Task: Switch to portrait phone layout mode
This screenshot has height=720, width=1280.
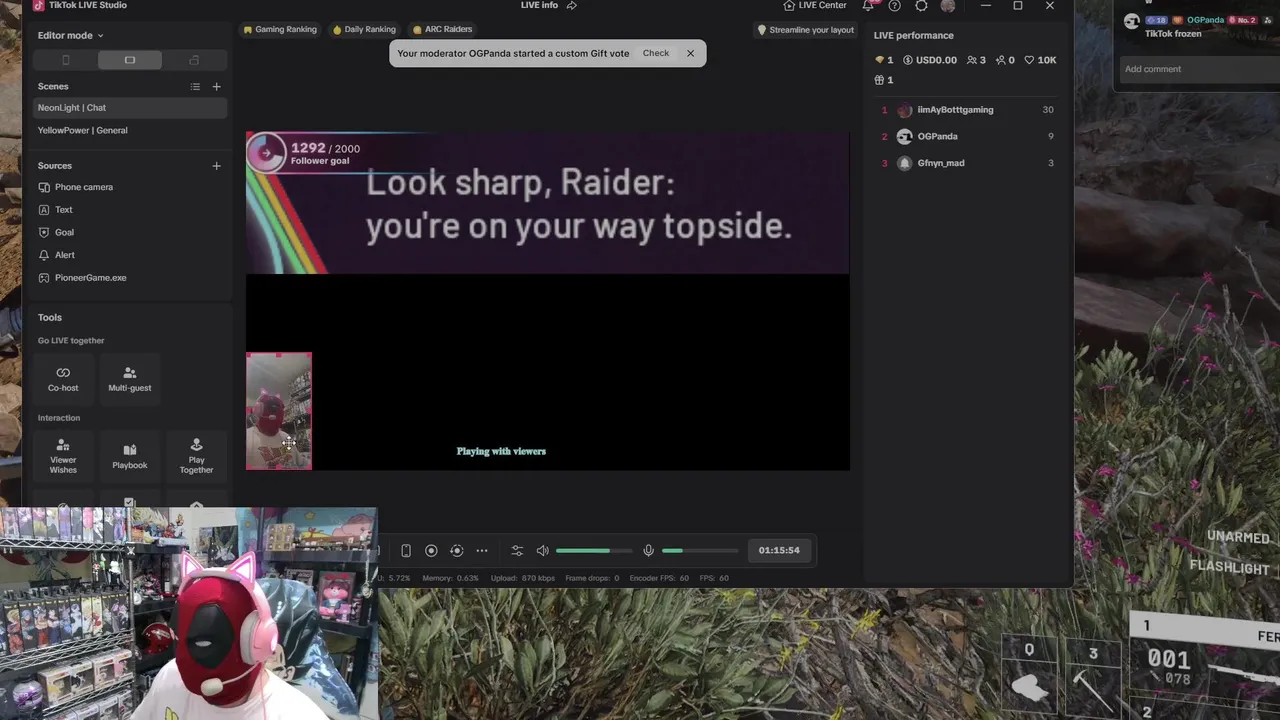Action: coord(66,60)
